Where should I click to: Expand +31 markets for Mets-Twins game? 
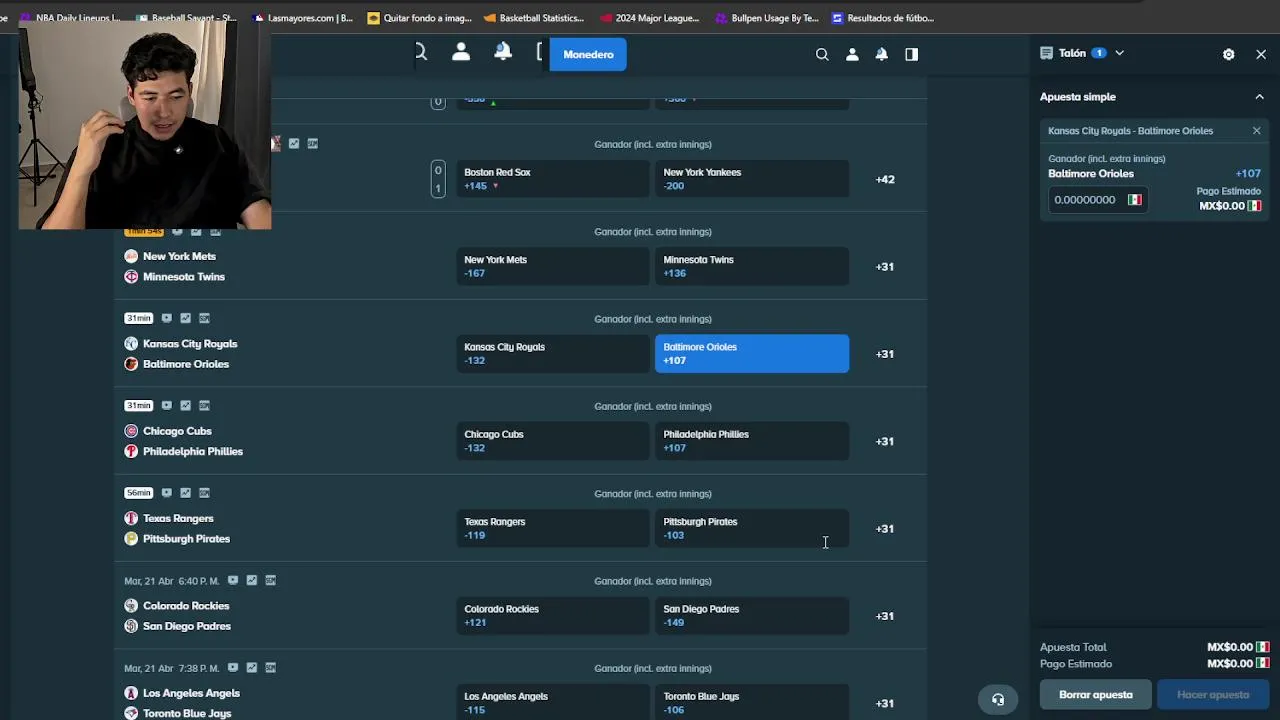coord(885,266)
